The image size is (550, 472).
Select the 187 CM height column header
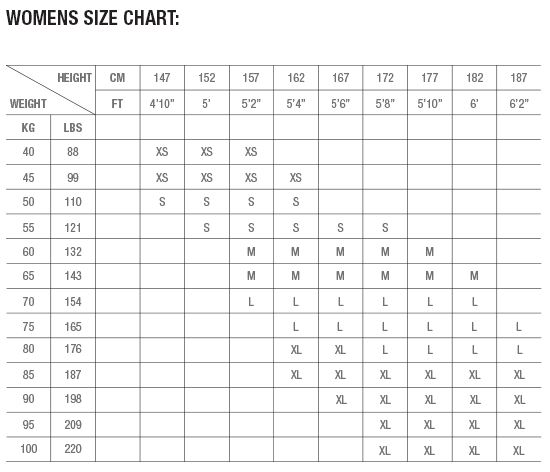click(519, 77)
